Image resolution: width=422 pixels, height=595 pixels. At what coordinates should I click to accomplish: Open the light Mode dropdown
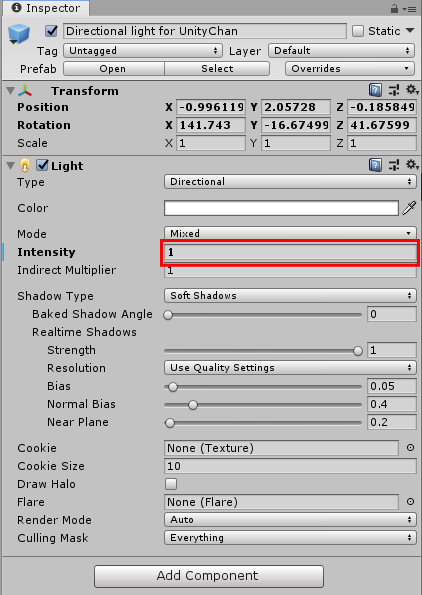(x=290, y=233)
